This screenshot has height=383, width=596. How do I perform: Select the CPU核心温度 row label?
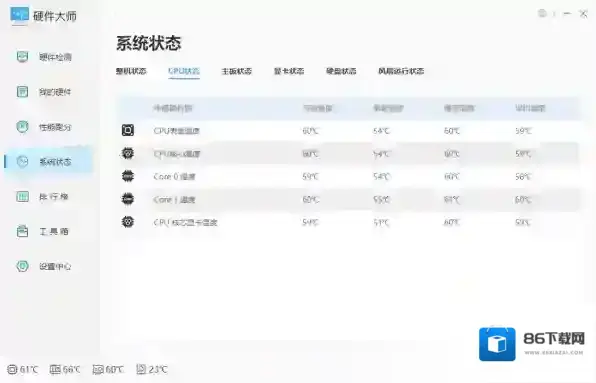pos(177,154)
